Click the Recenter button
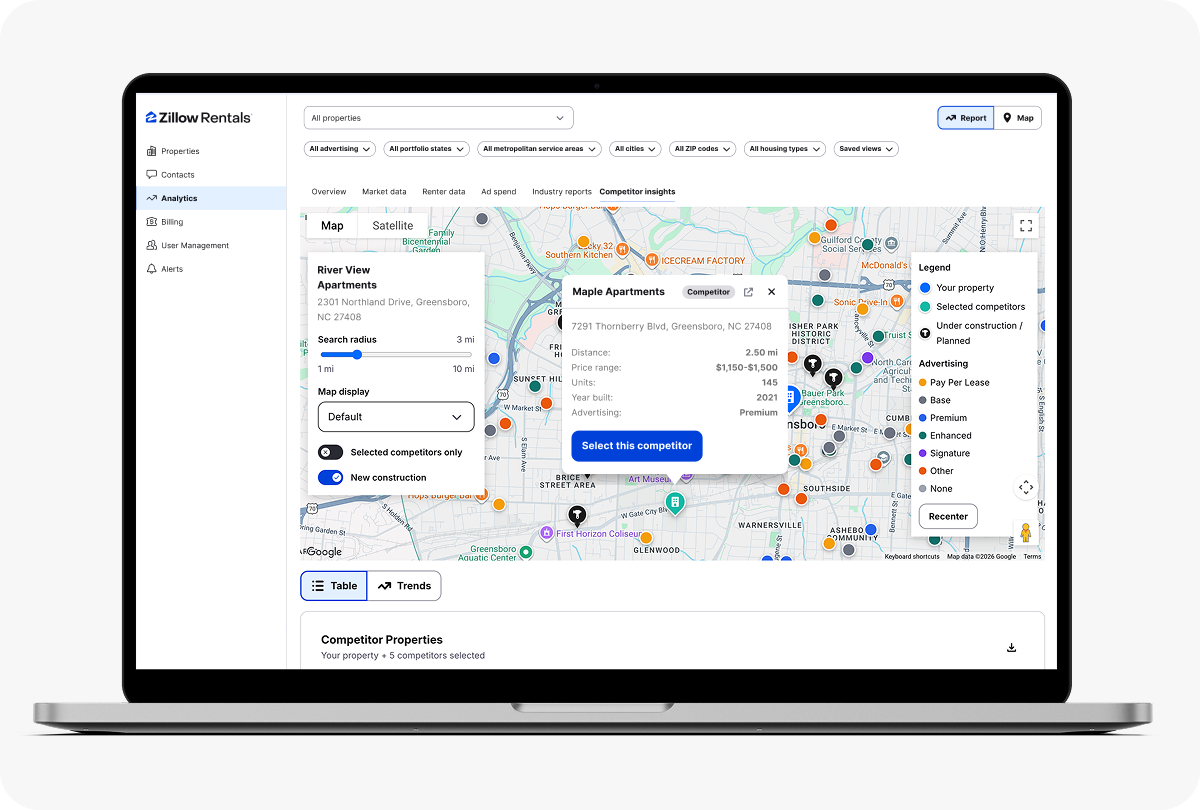 [x=948, y=517]
